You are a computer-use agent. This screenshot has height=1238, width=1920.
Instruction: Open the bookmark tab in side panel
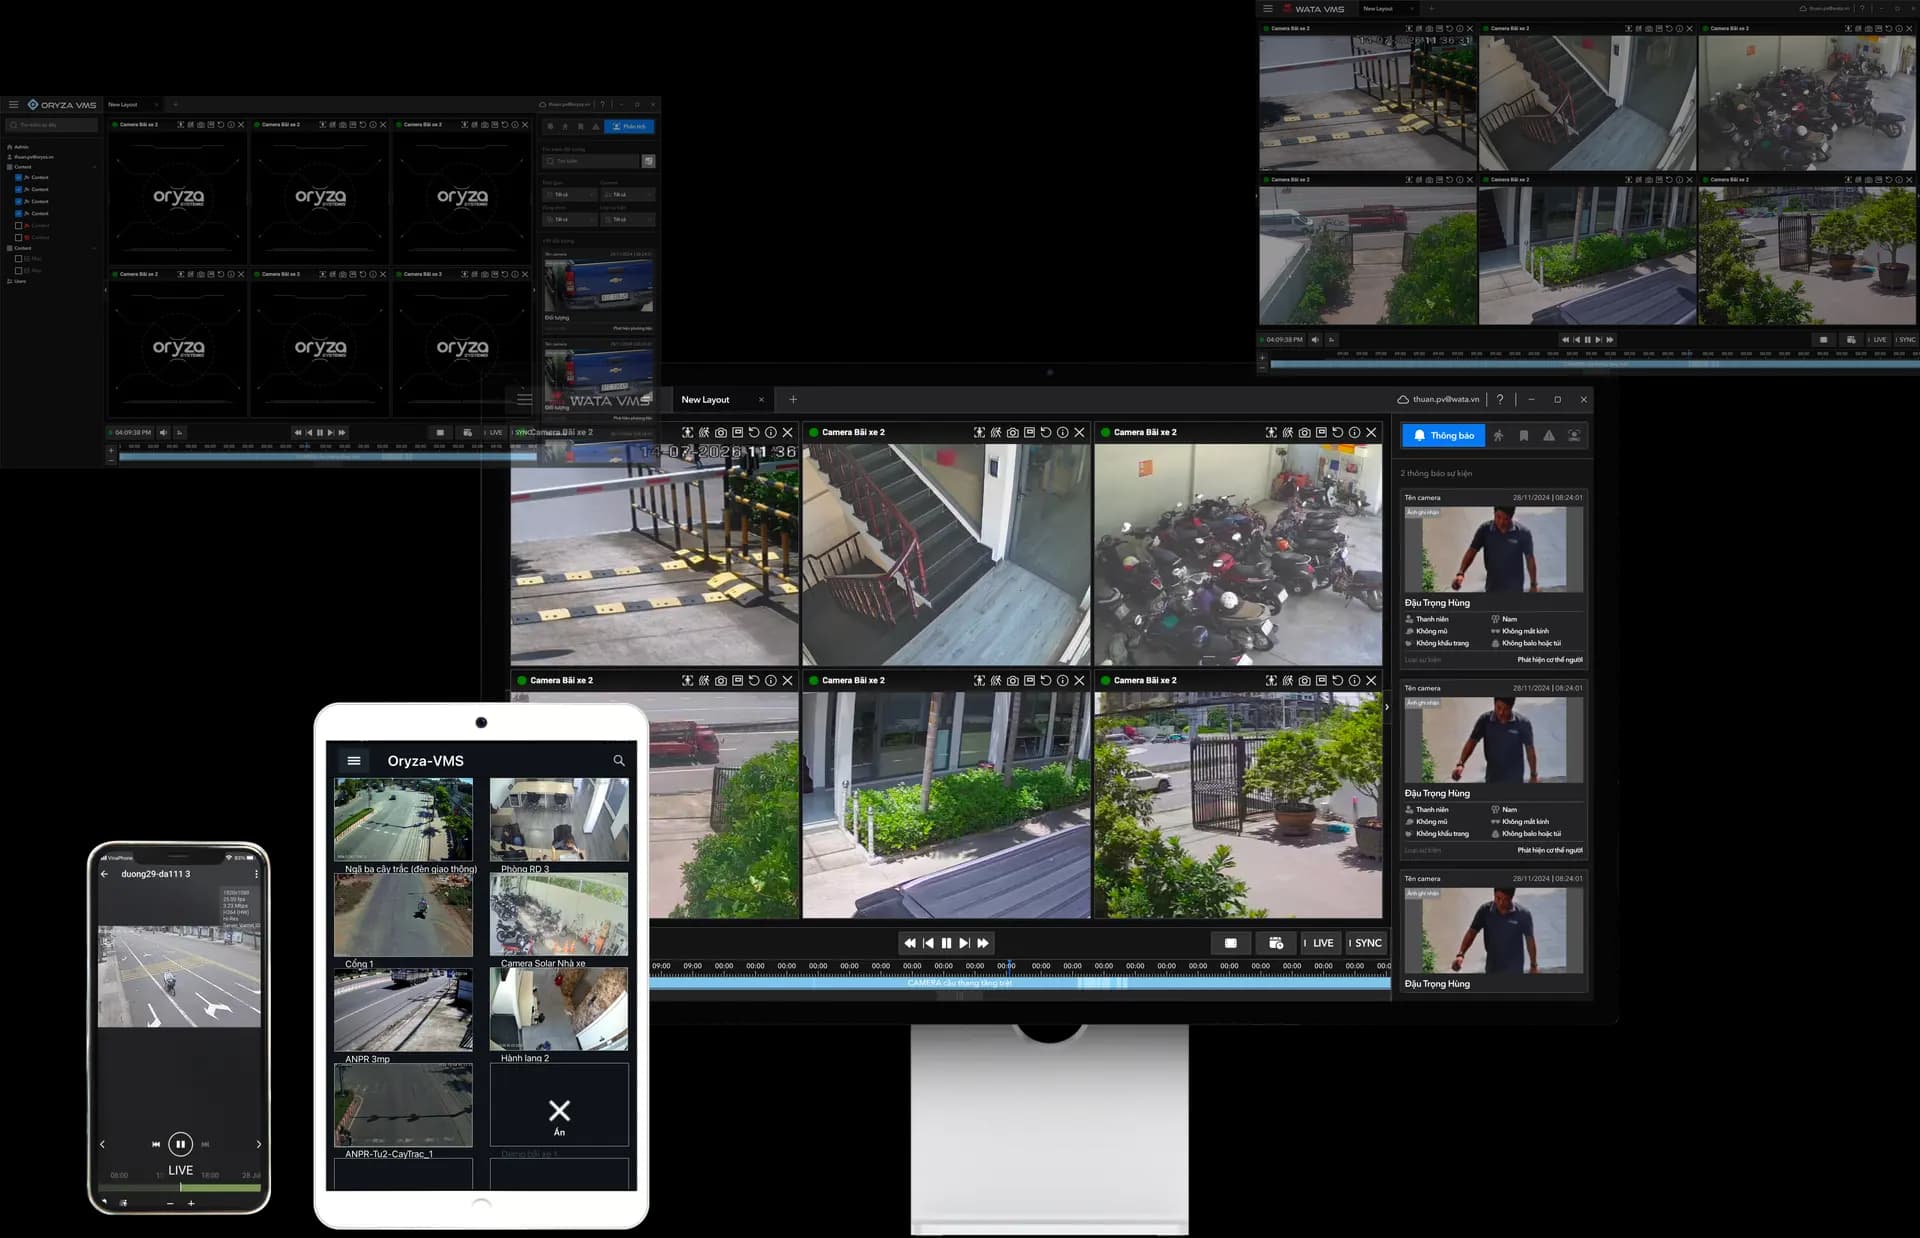tap(1523, 435)
